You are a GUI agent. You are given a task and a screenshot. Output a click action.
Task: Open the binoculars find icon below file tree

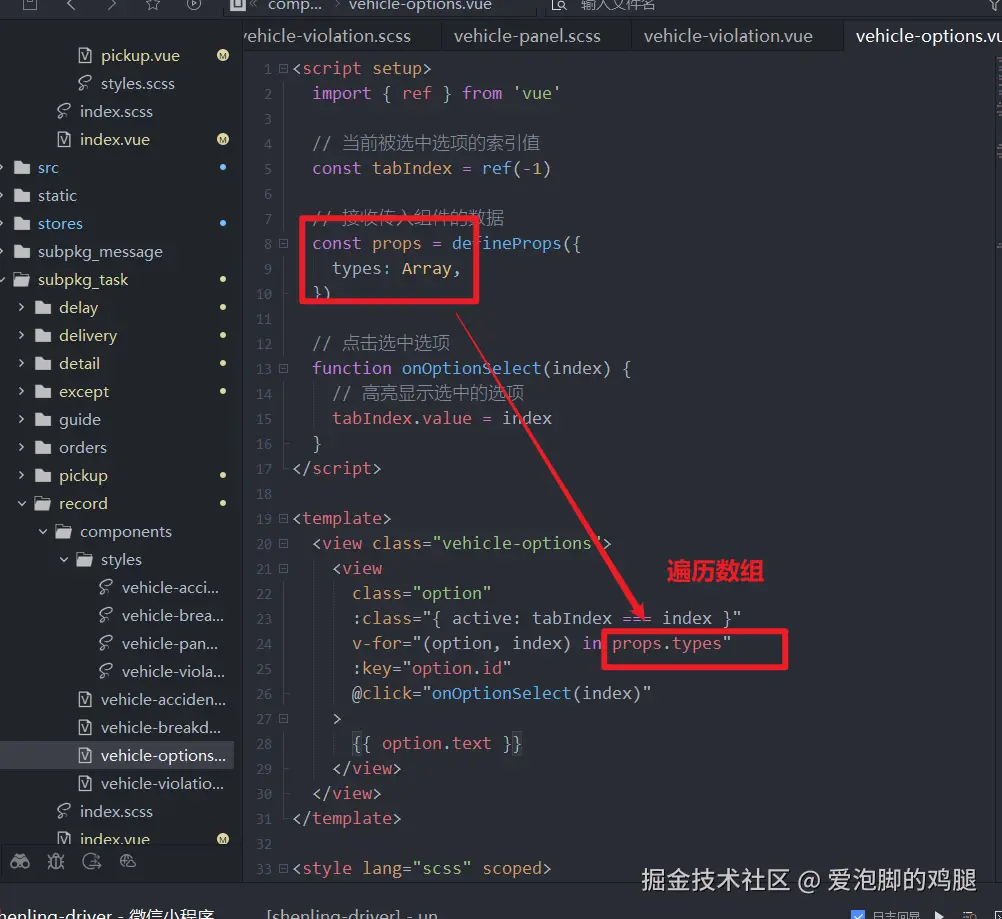[20, 861]
